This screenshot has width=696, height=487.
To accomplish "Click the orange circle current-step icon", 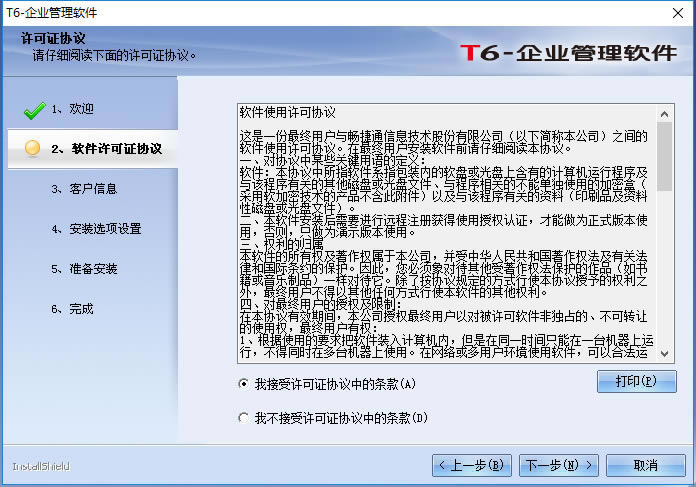I will coord(33,149).
